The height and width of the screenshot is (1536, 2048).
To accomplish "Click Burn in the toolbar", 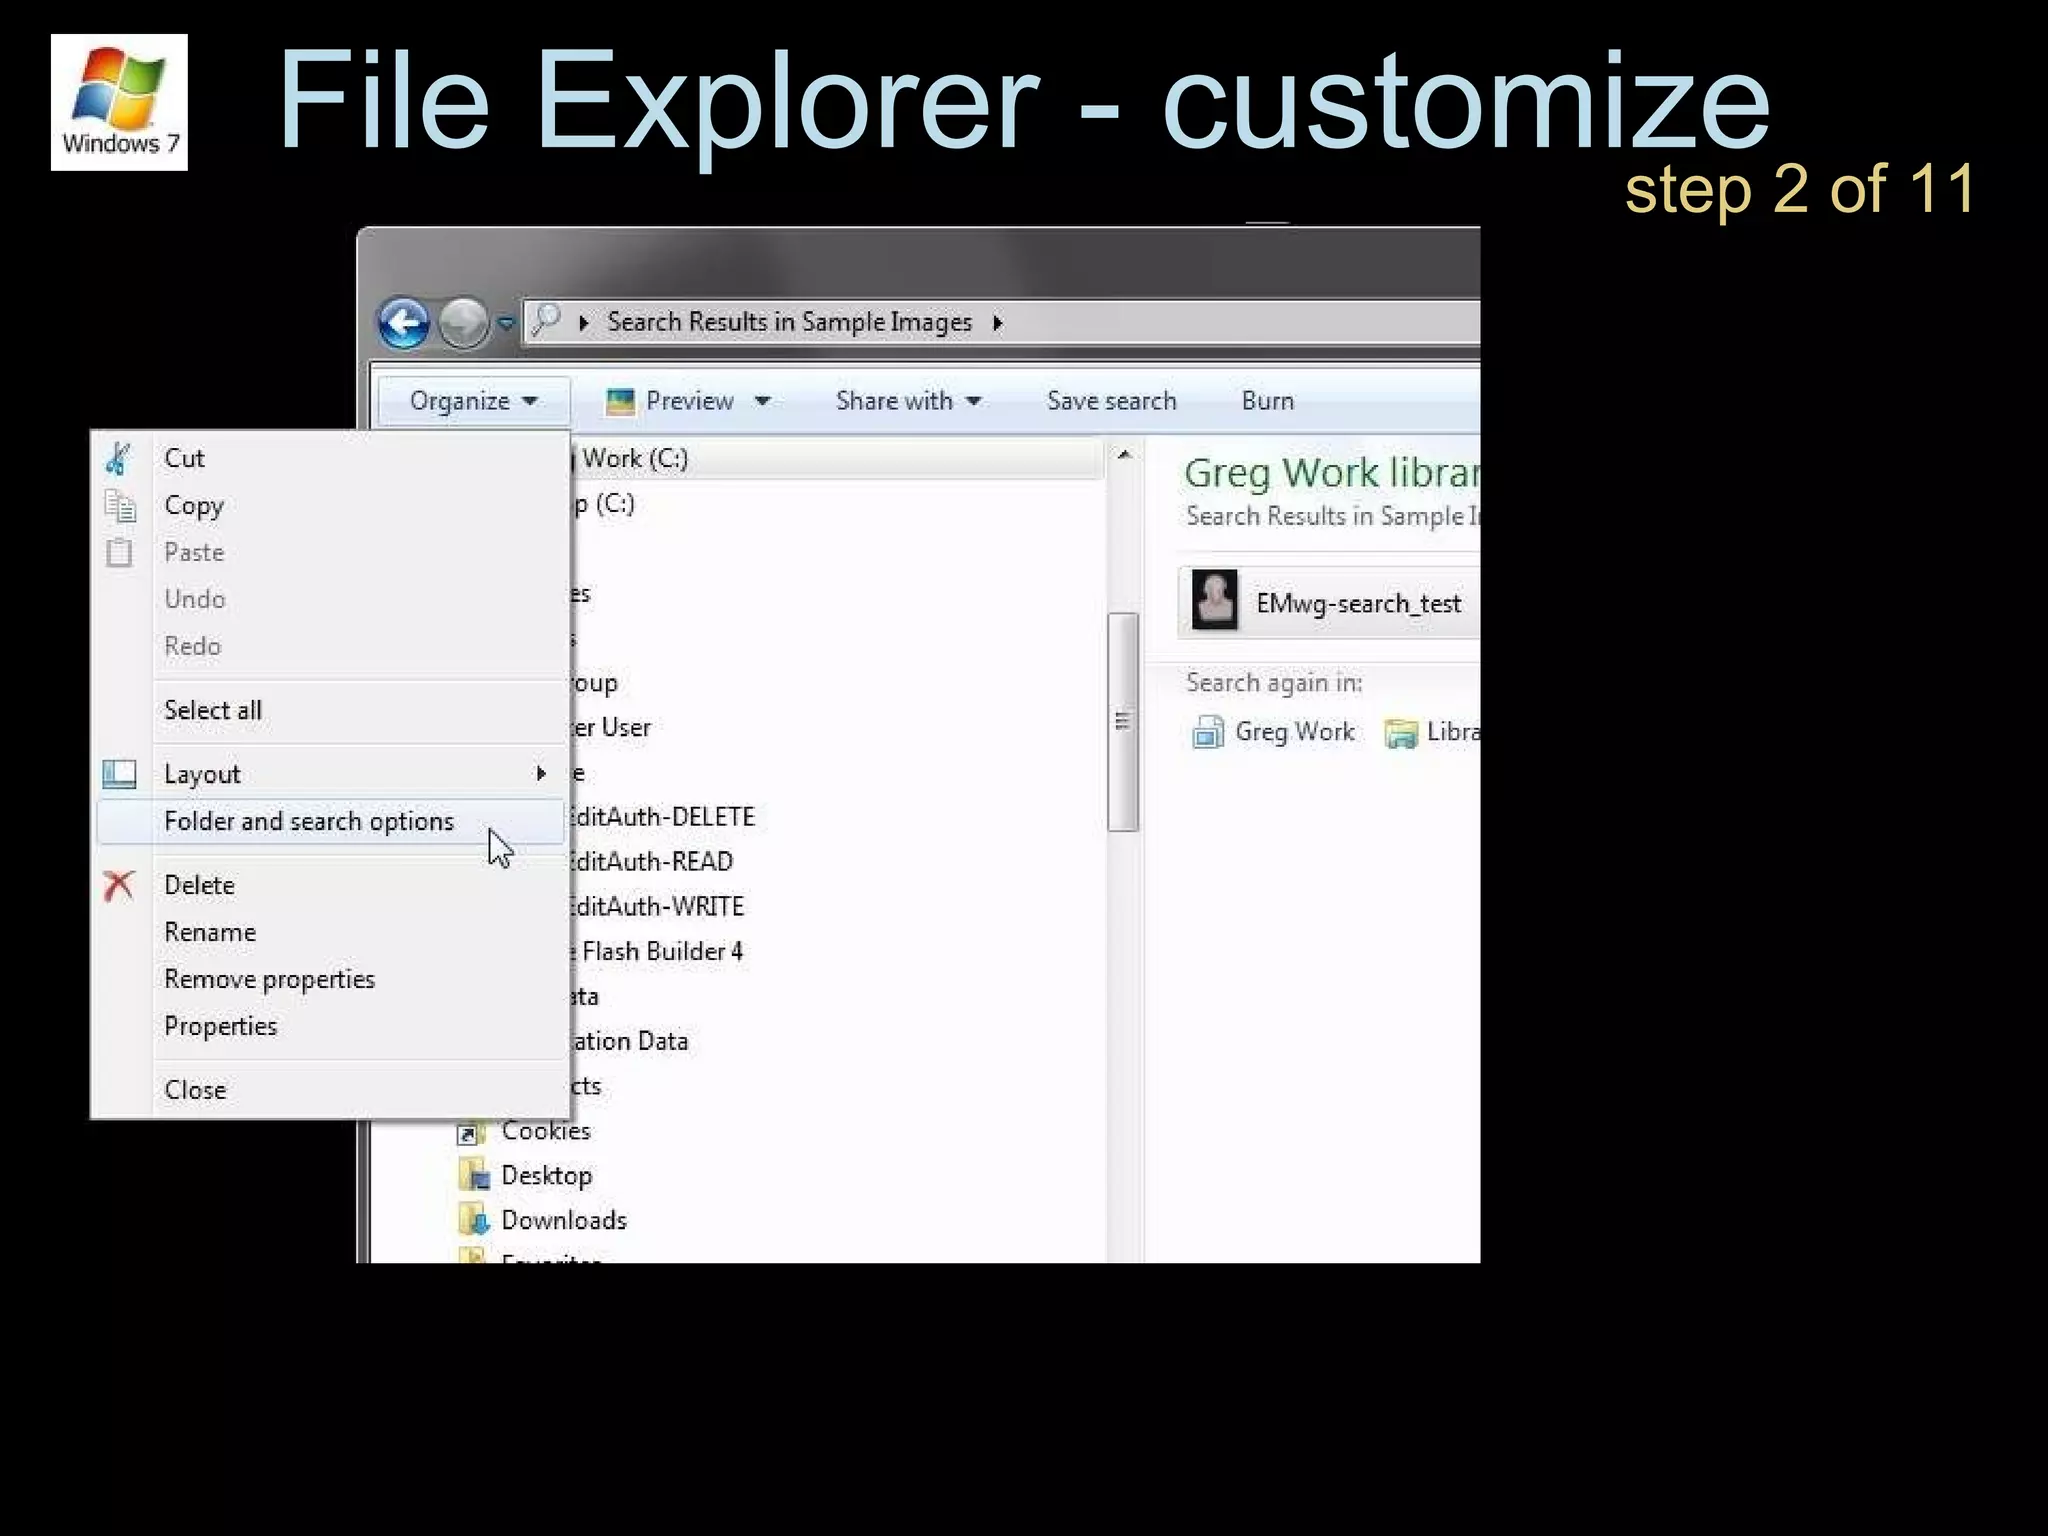I will [1268, 401].
